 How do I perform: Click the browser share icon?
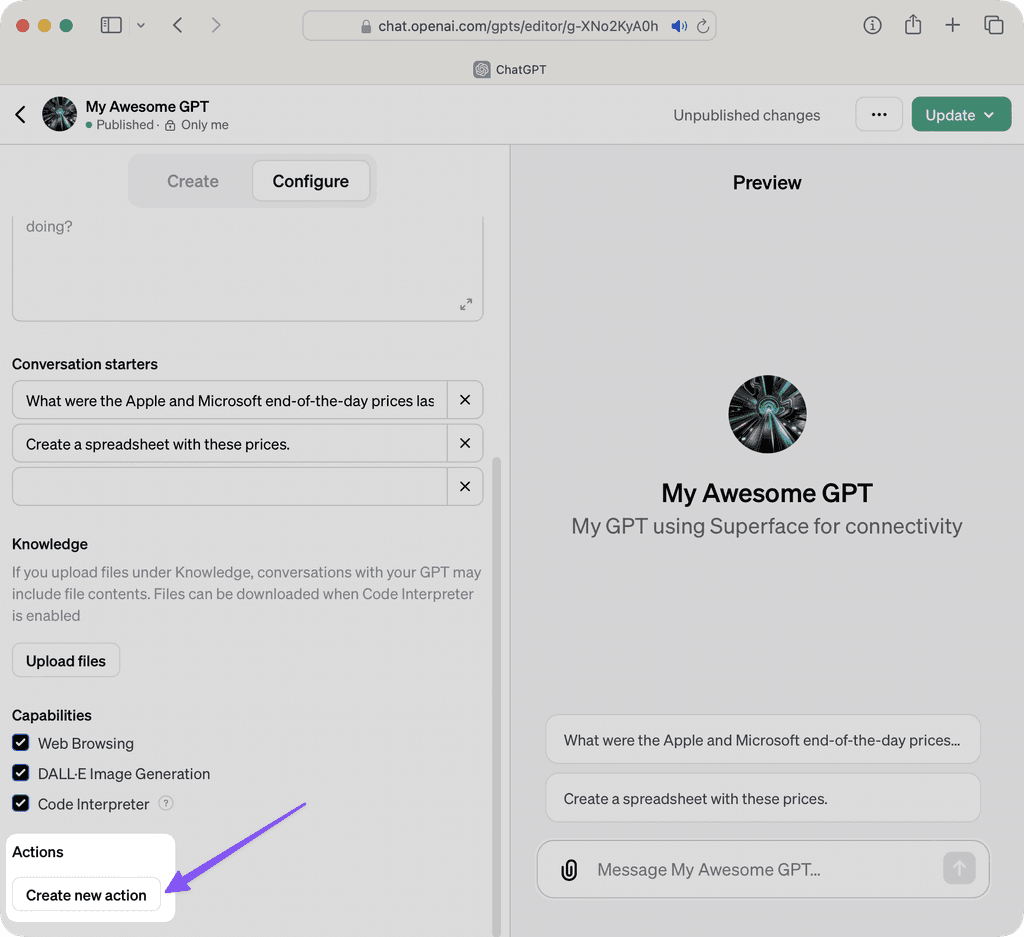click(912, 25)
